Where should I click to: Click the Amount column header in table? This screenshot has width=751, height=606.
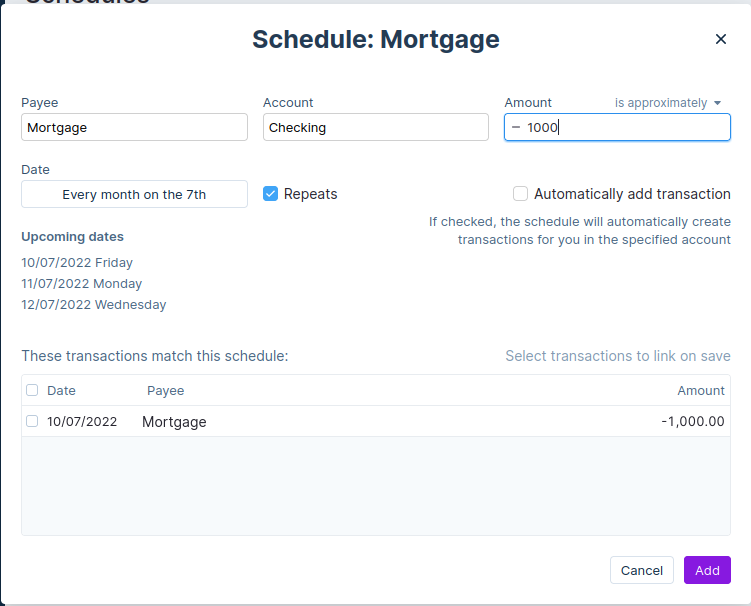click(700, 391)
